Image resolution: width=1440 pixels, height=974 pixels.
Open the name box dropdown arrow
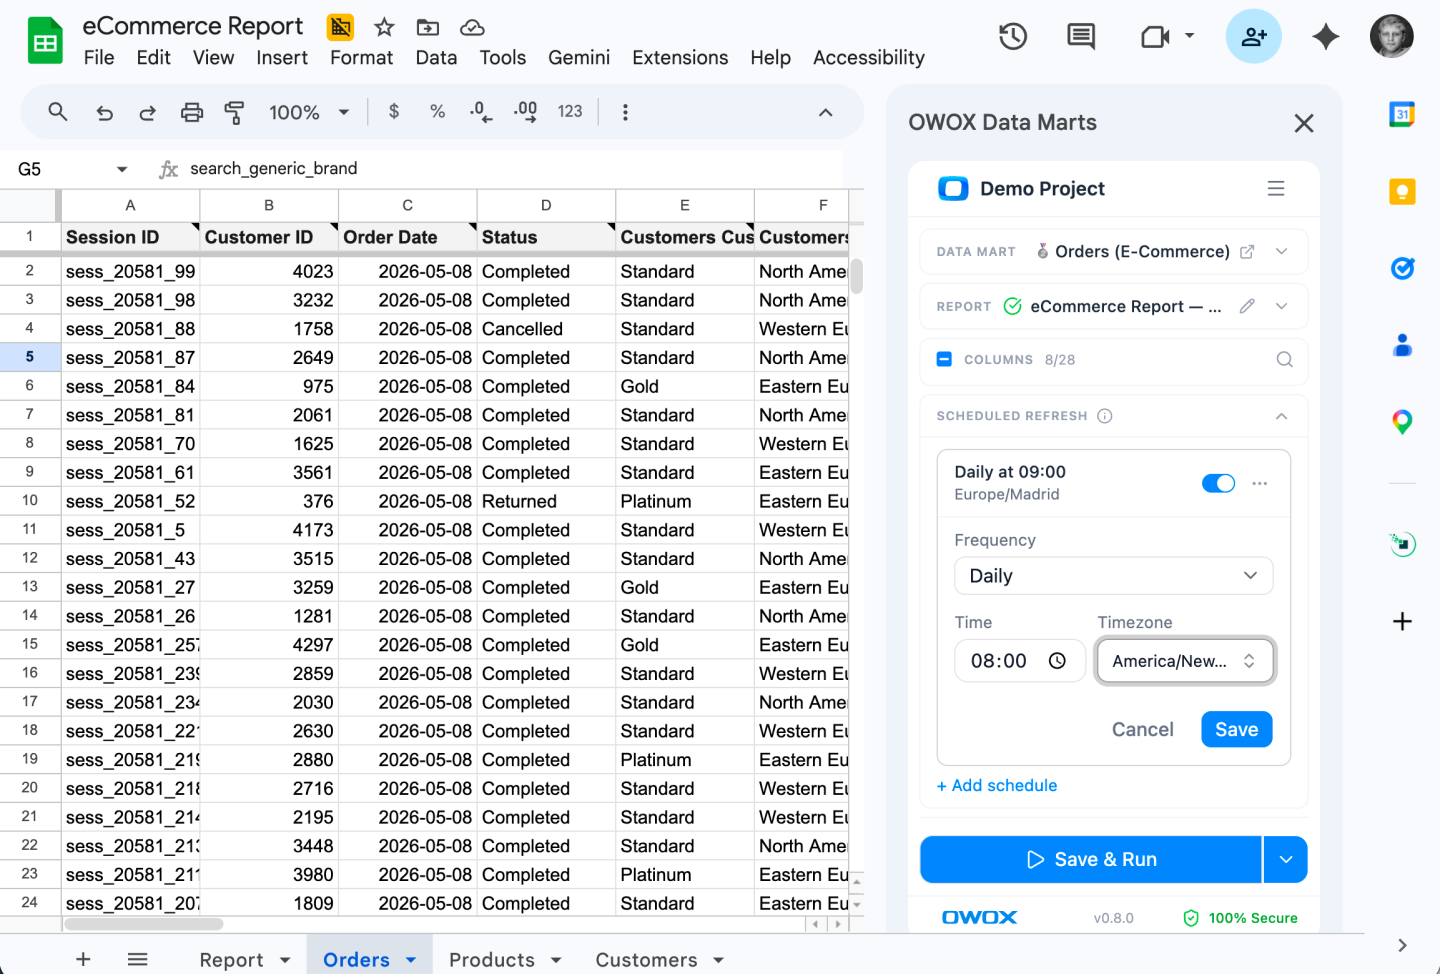[x=122, y=169]
